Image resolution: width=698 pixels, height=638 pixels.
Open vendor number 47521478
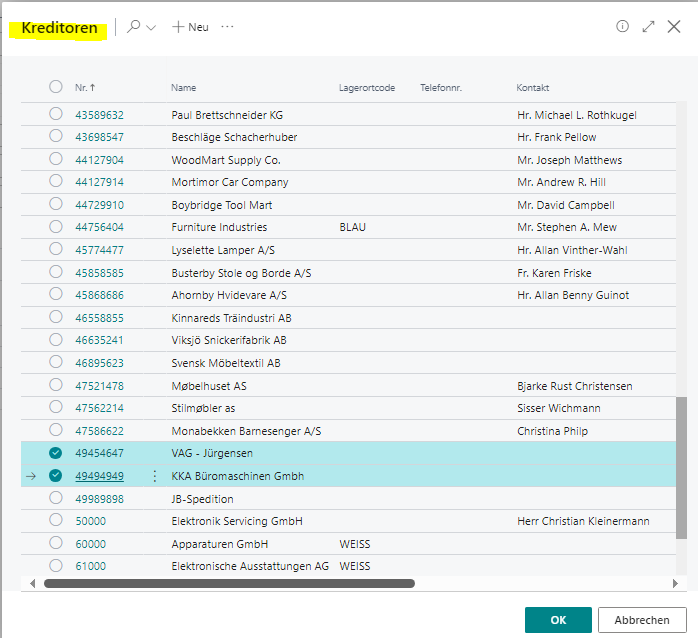click(x=99, y=386)
